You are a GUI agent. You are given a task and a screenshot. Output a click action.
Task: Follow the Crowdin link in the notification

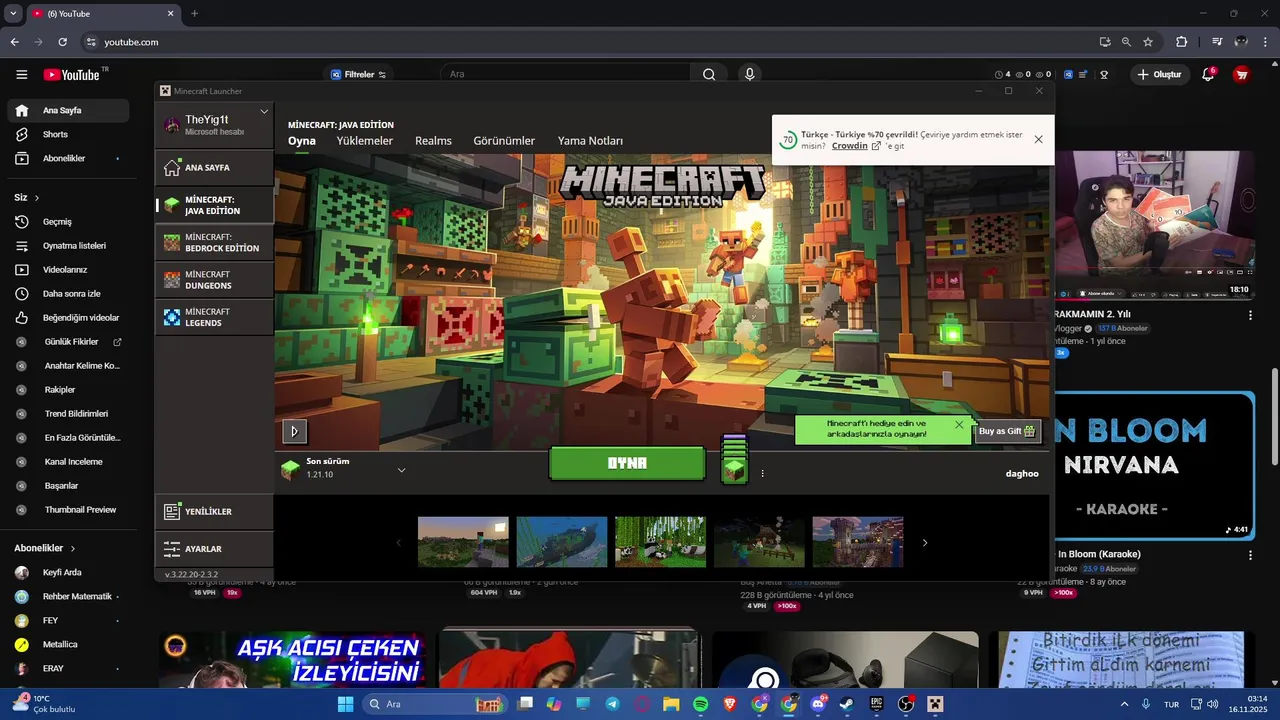856,146
